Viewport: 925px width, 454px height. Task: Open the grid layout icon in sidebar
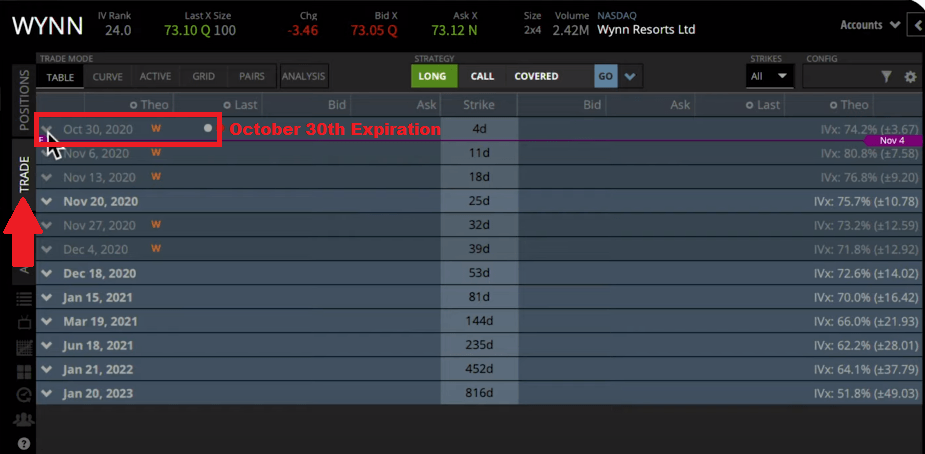coord(24,372)
